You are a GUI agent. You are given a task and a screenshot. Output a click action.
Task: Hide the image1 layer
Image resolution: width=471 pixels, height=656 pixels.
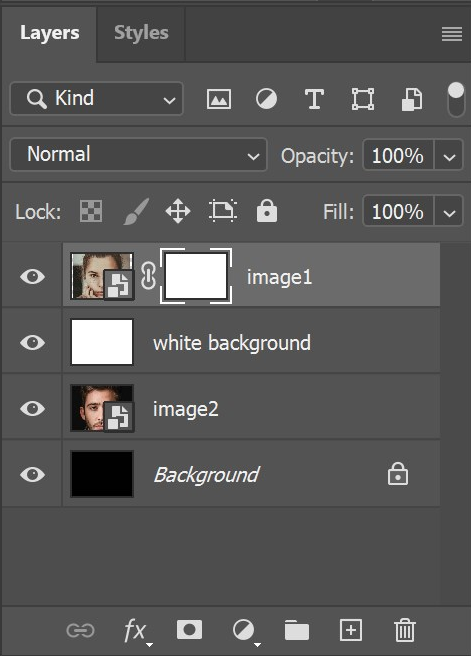(x=32, y=277)
